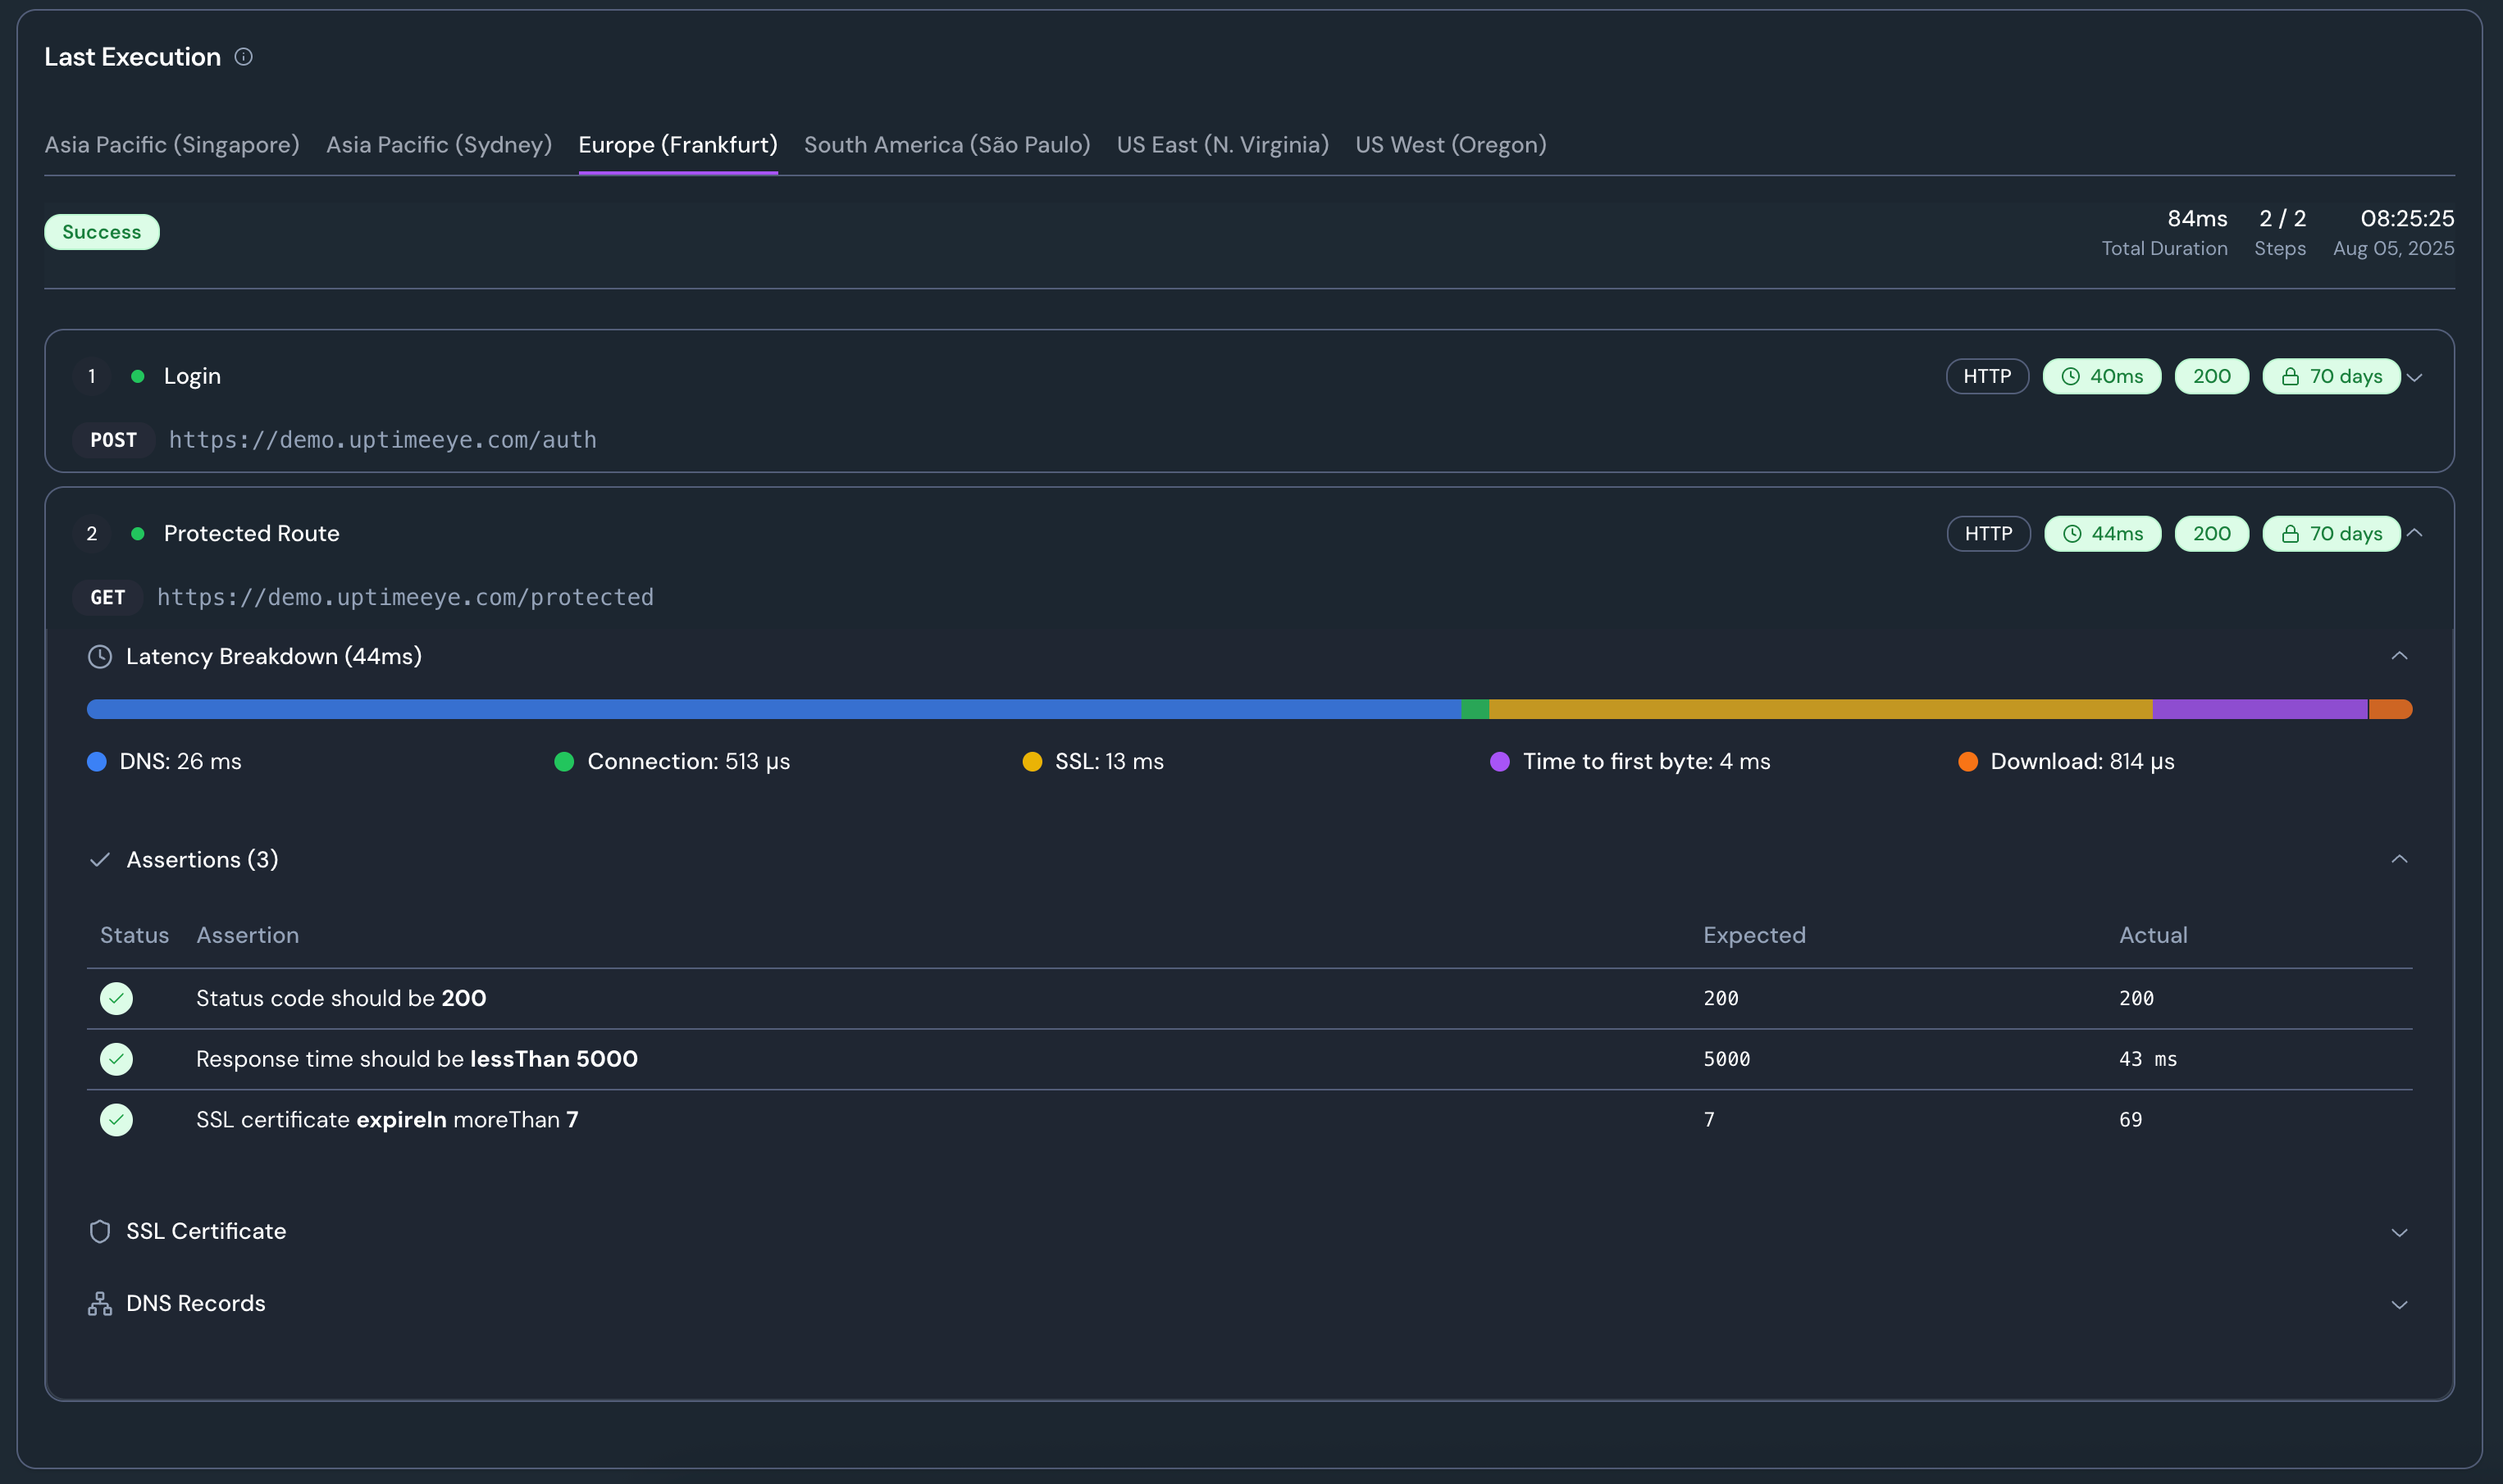The width and height of the screenshot is (2503, 1484).
Task: Switch to the US West (Oregon) tab
Action: point(1450,145)
